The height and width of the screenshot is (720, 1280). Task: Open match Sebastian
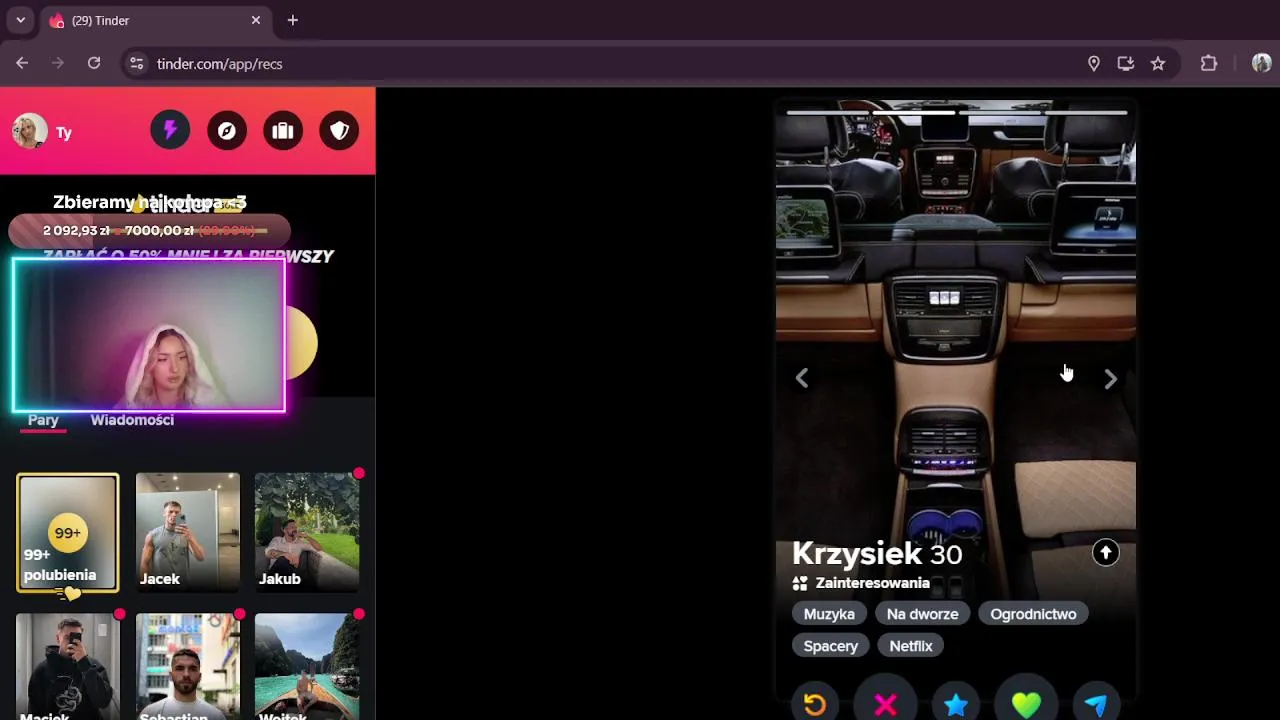pos(188,667)
